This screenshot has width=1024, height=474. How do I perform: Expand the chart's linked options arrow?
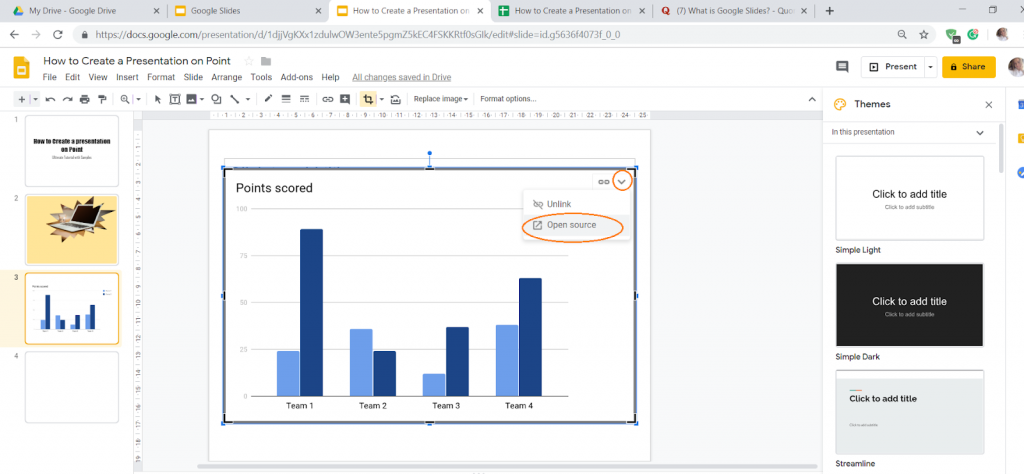[x=622, y=181]
